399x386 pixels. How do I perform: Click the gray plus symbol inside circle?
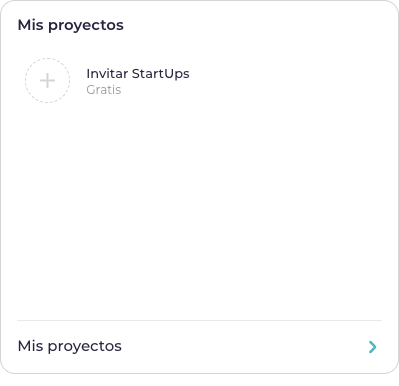[47, 81]
